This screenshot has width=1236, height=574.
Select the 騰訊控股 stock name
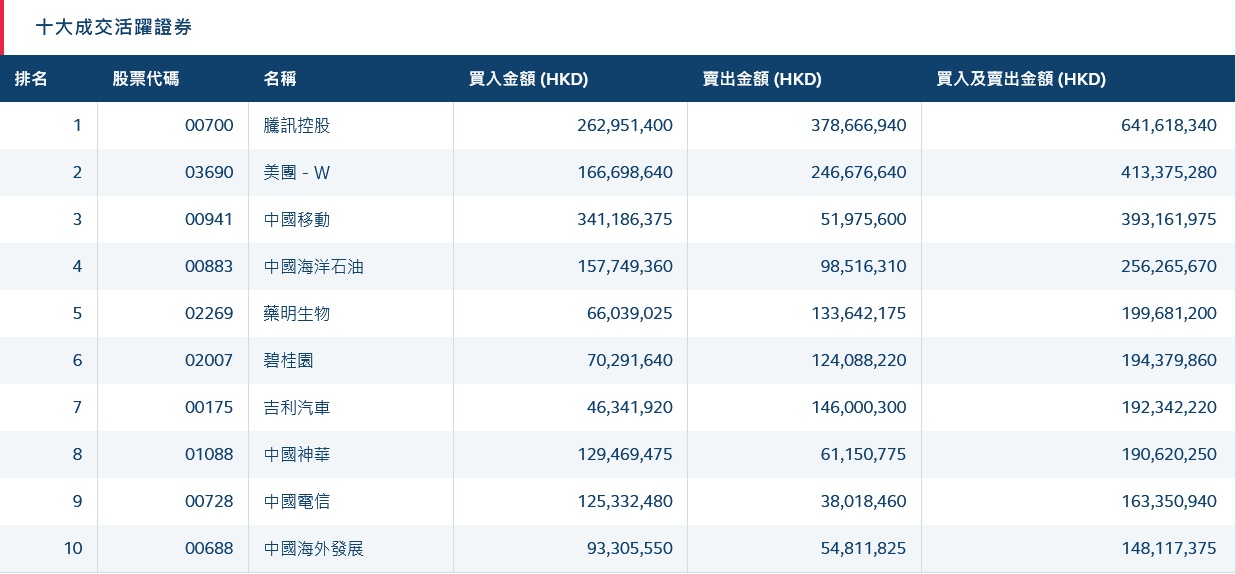(297, 125)
